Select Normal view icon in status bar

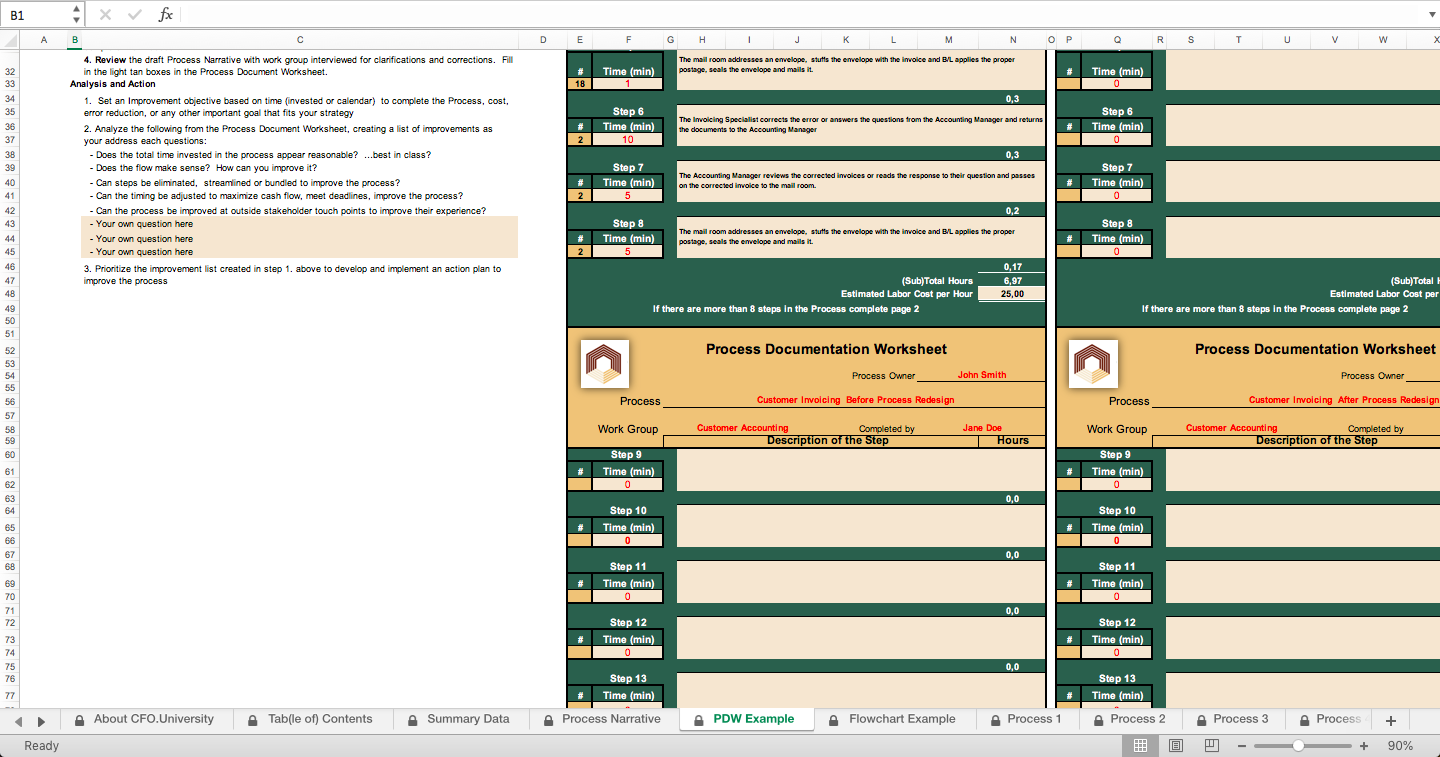tap(1139, 746)
